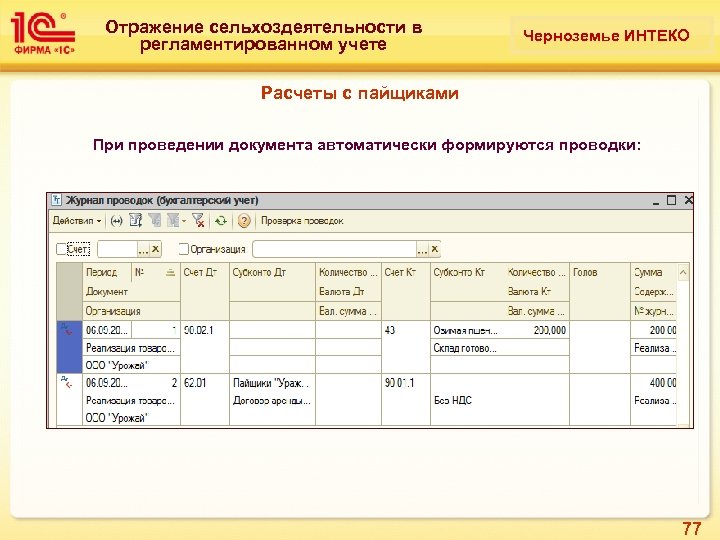This screenshot has width=720, height=540.
Task: Click the filter history funnel icon
Action: 173,221
